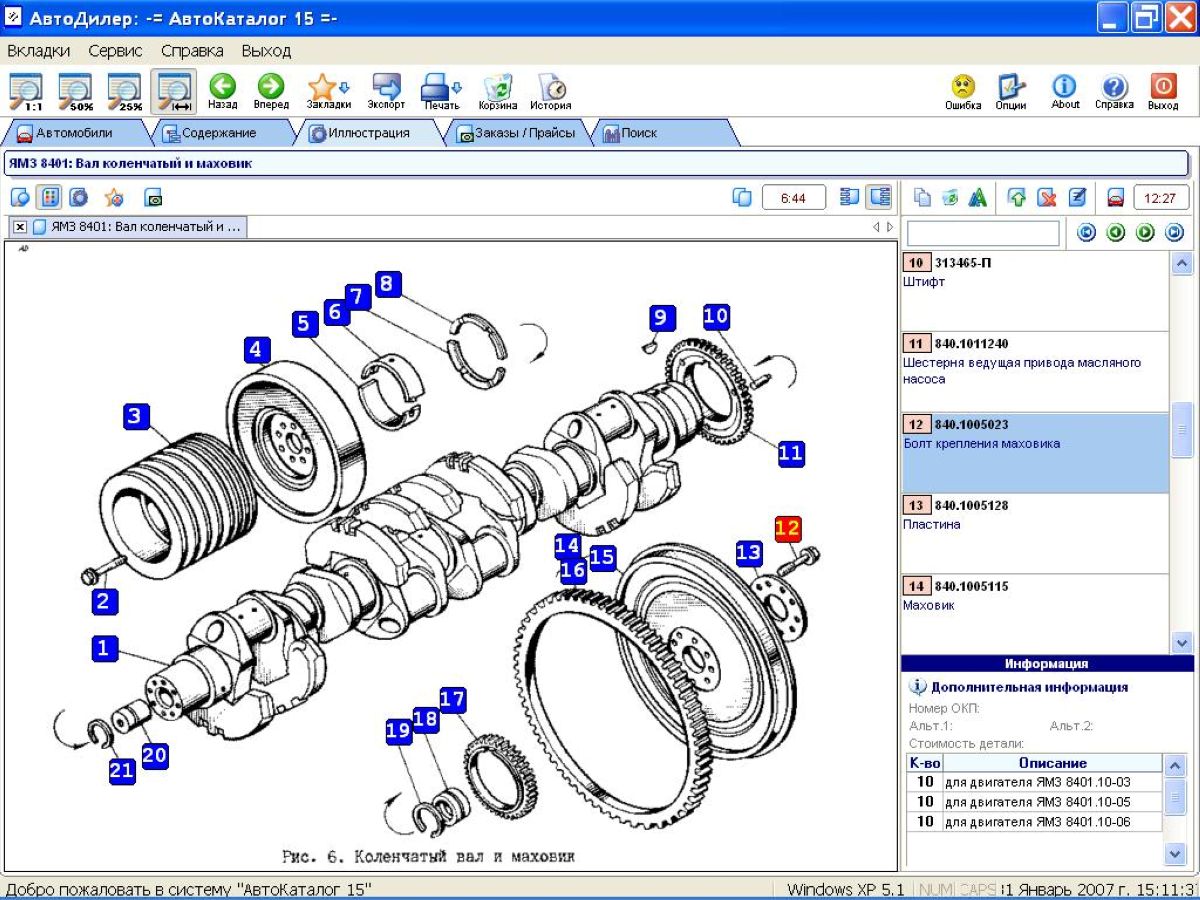The height and width of the screenshot is (900, 1200).
Task: Open Справка help from the toolbar
Action: (x=1114, y=92)
